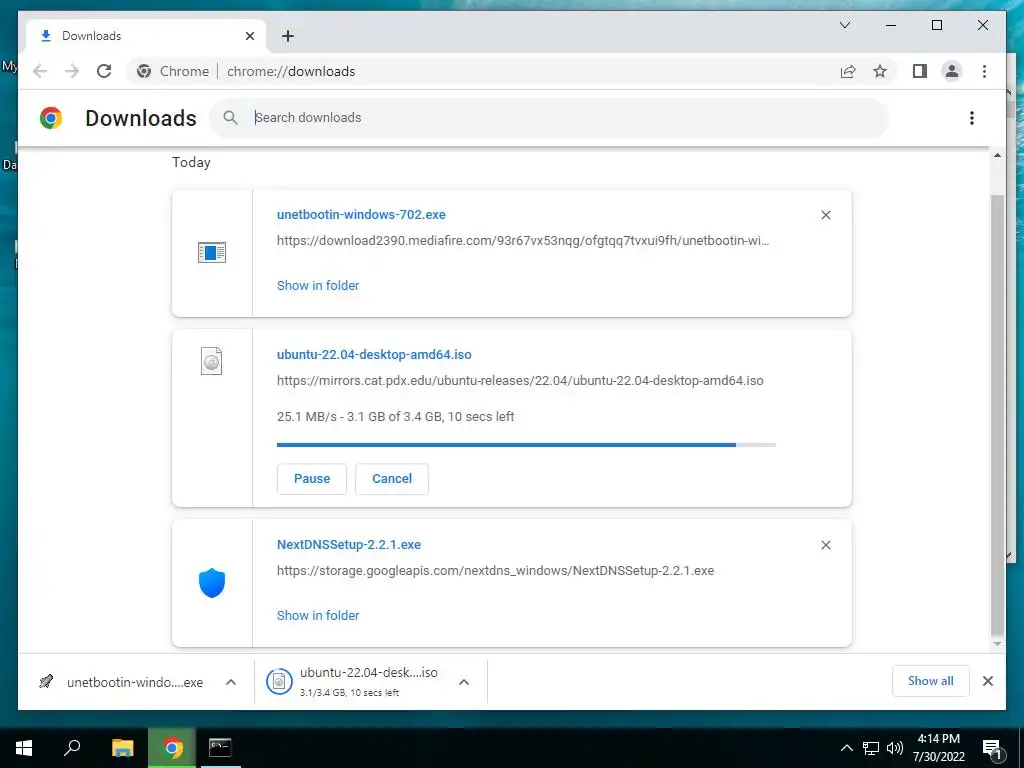Open Chrome's three-dot main menu

pos(984,71)
